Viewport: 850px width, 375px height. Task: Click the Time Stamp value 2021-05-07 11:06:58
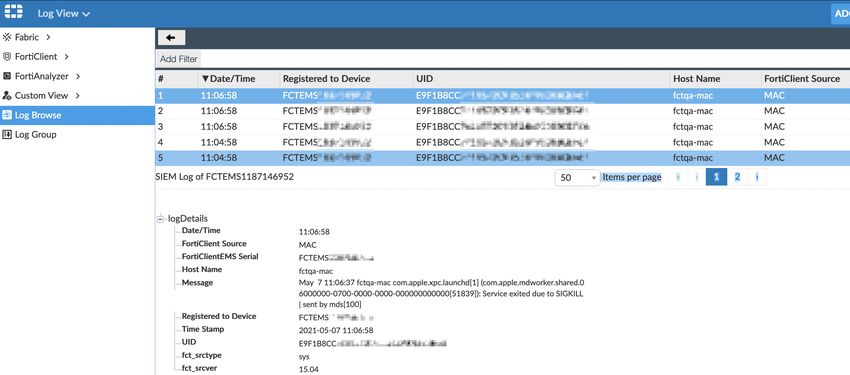336,330
